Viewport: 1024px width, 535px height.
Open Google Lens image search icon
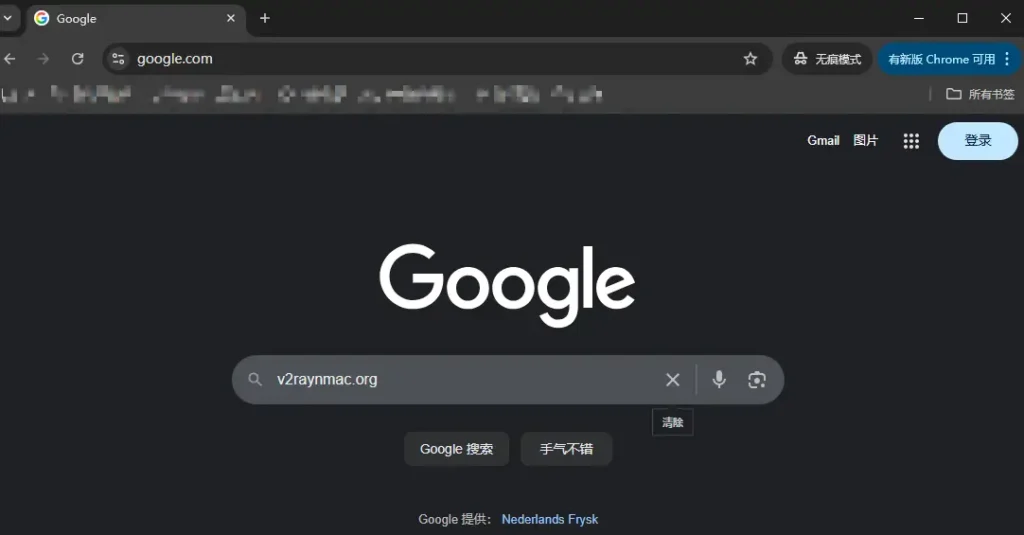point(756,380)
